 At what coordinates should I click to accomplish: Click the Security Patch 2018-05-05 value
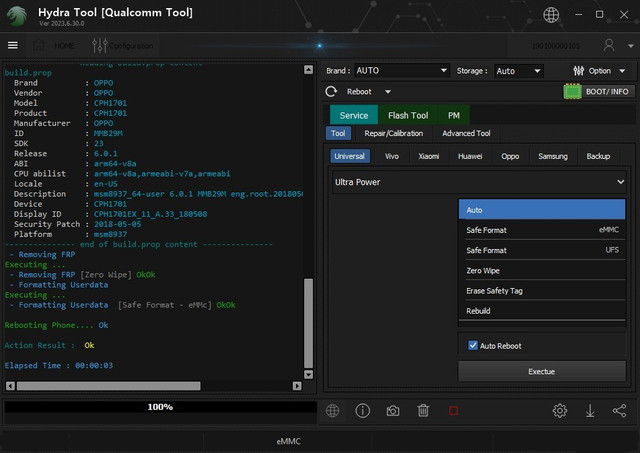pyautogui.click(x=118, y=224)
